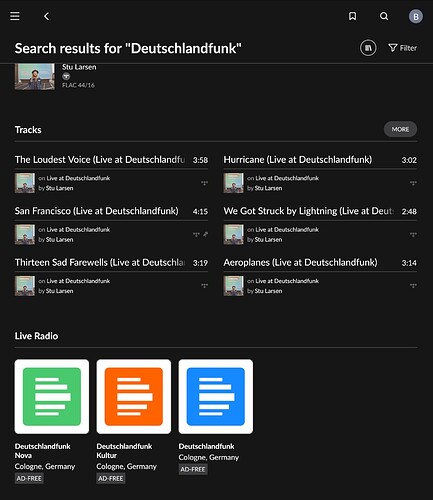Click the Deutschlandfunk Kultur station title
This screenshot has width=433, height=500.
(x=124, y=451)
